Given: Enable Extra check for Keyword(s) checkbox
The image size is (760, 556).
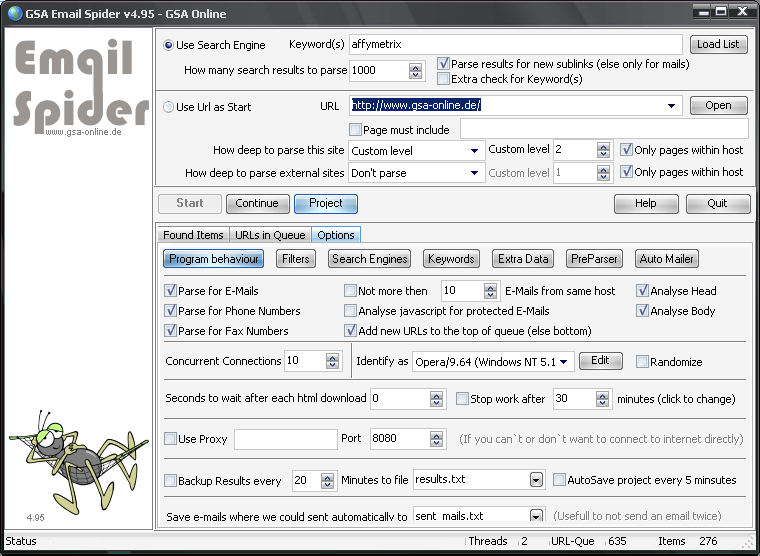Looking at the screenshot, I should 443,79.
